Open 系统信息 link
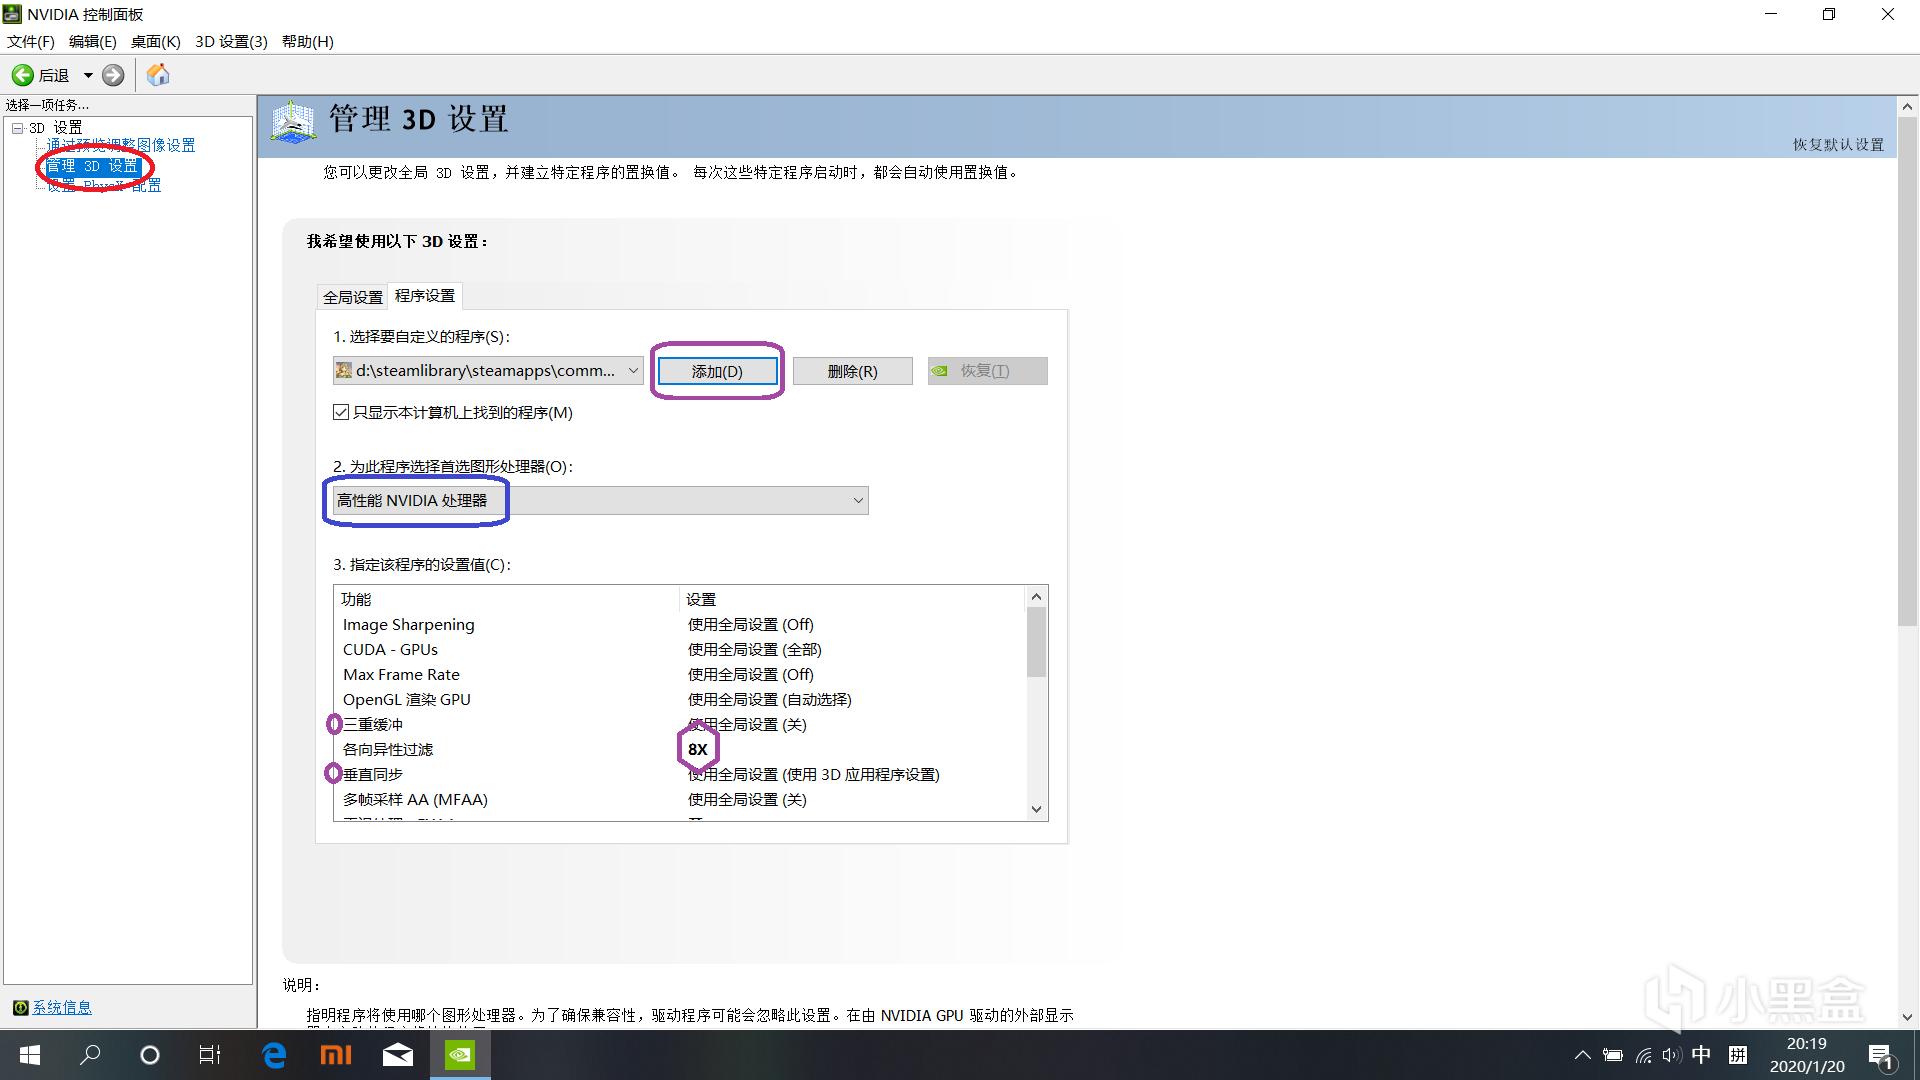The height and width of the screenshot is (1080, 1920). 62,1007
